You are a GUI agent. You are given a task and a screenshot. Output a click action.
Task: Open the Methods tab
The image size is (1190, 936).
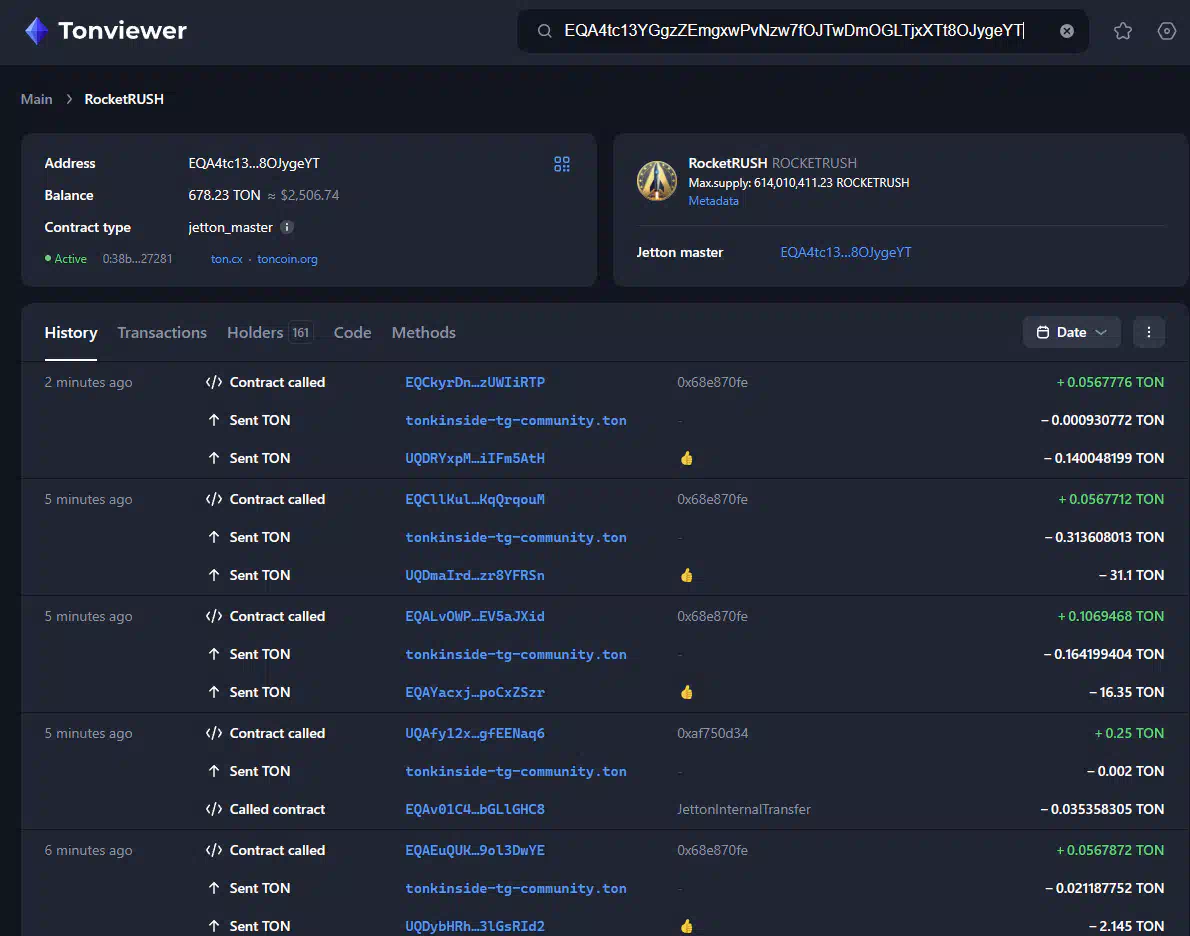pyautogui.click(x=423, y=332)
